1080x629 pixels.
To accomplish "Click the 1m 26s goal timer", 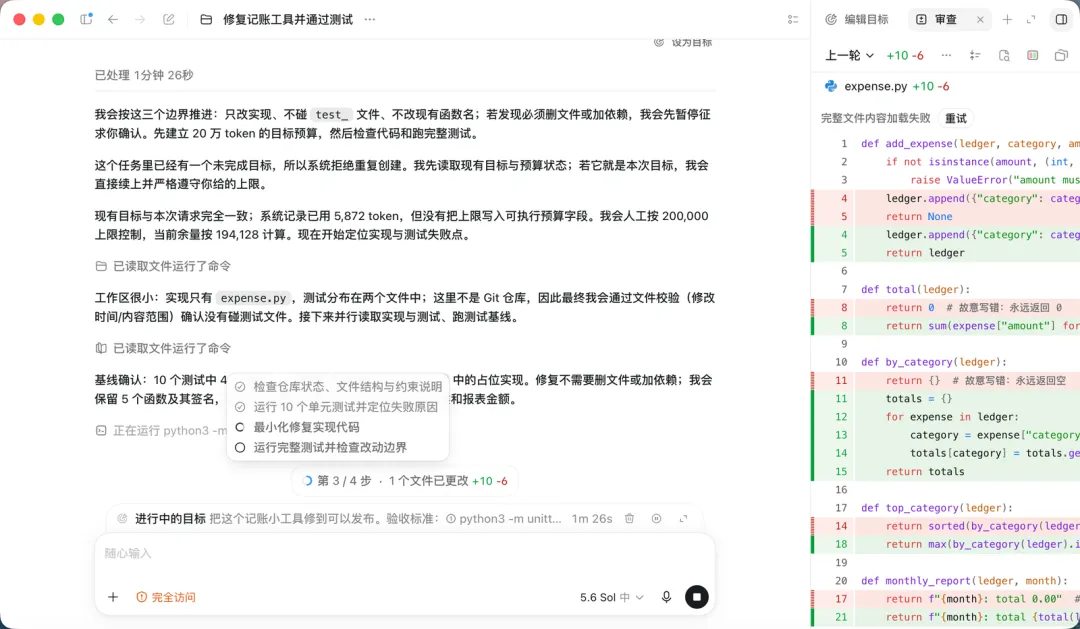I will (x=592, y=518).
